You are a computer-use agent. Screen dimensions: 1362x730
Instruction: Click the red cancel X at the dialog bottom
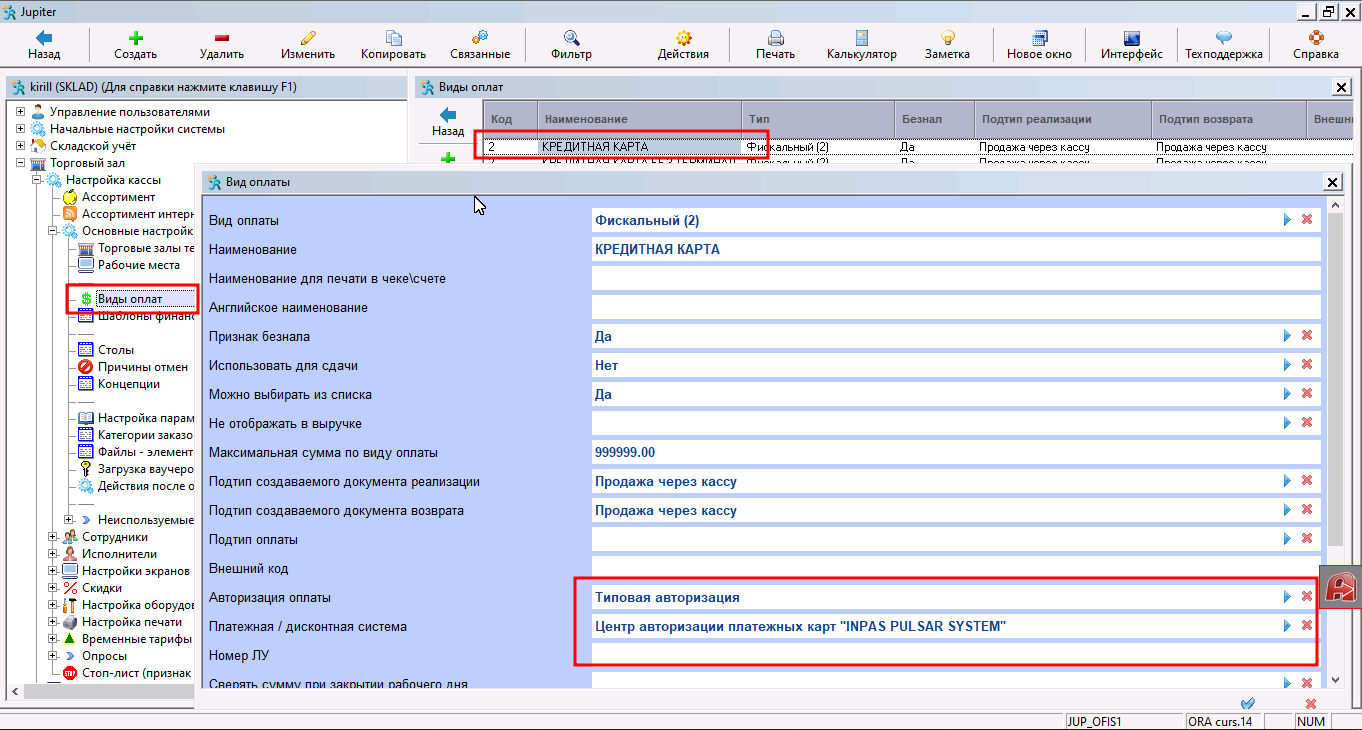pyautogui.click(x=1311, y=704)
